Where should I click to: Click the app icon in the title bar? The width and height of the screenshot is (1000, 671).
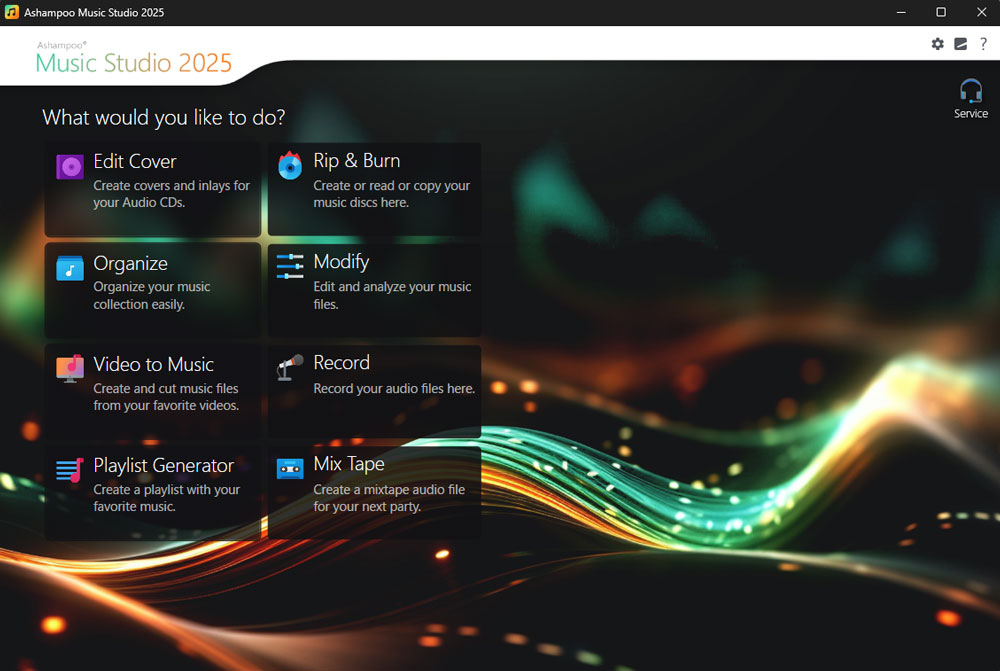pos(11,12)
